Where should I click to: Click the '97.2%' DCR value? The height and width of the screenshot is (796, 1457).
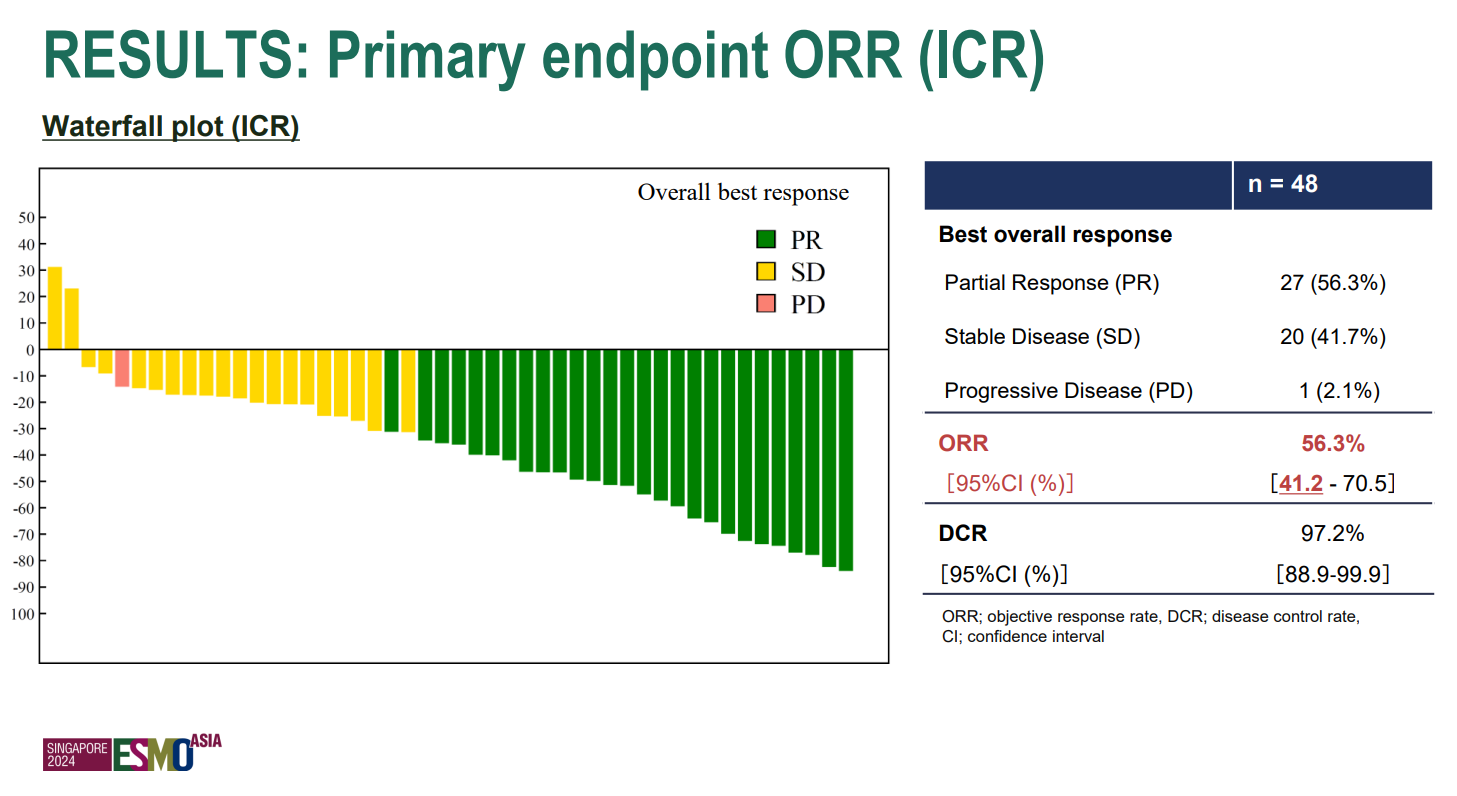pyautogui.click(x=1333, y=534)
